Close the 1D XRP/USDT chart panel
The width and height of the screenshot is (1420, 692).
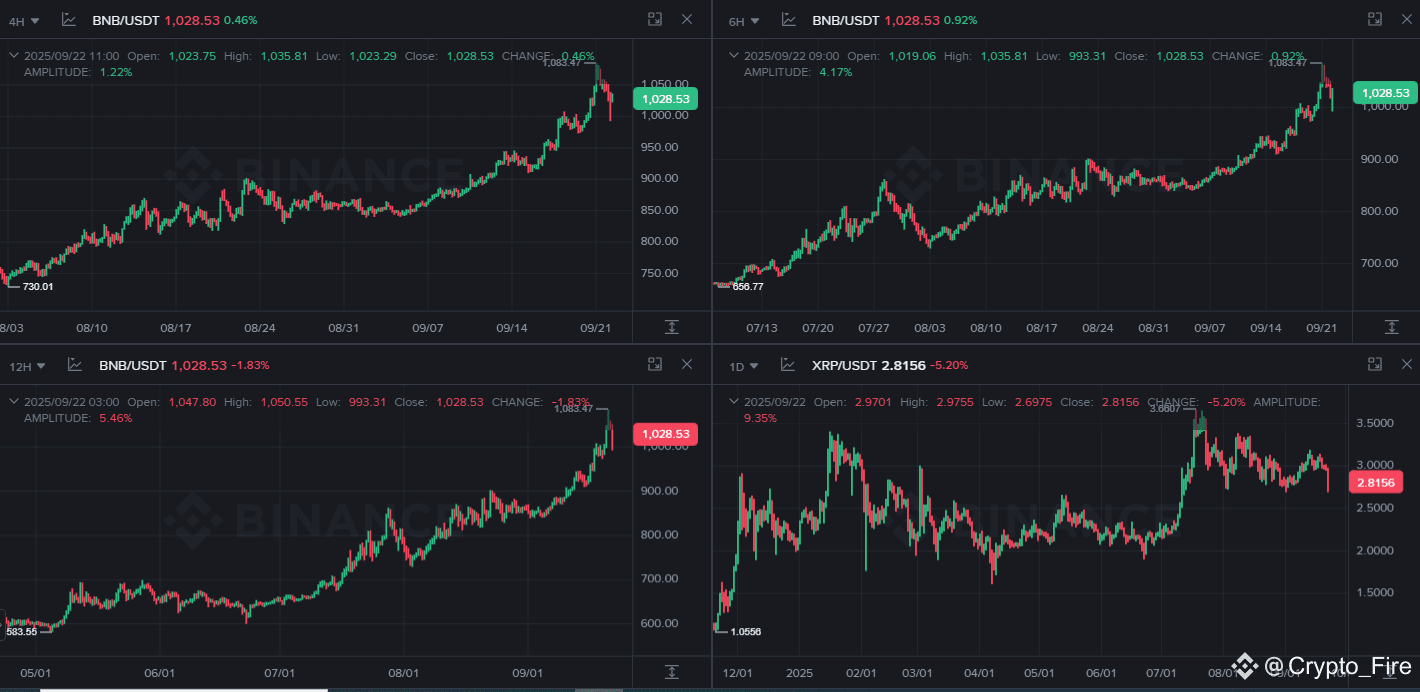[1407, 364]
